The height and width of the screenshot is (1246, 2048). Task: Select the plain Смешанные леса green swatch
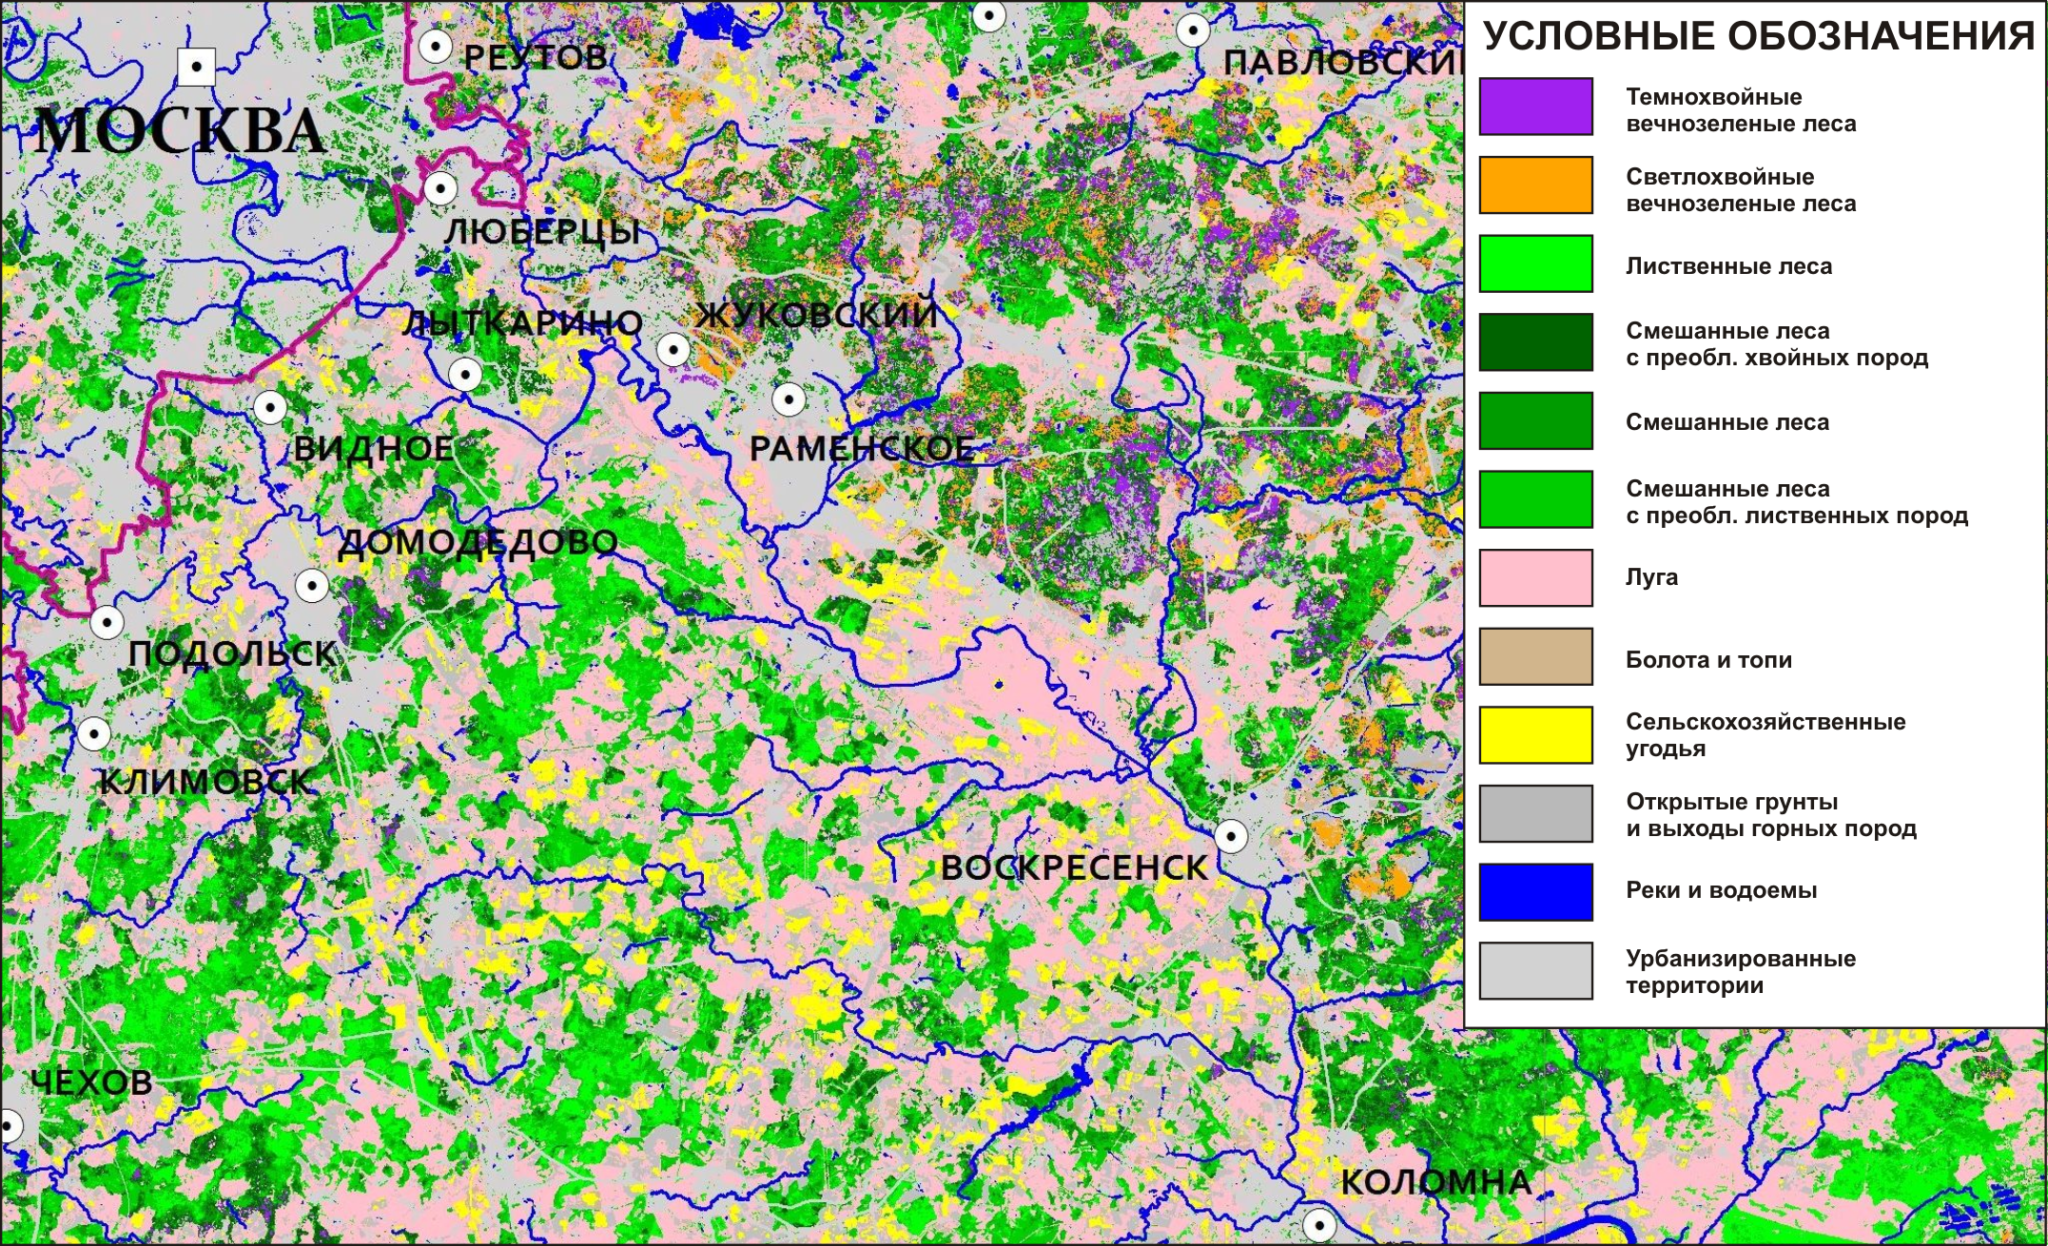[x=1536, y=421]
